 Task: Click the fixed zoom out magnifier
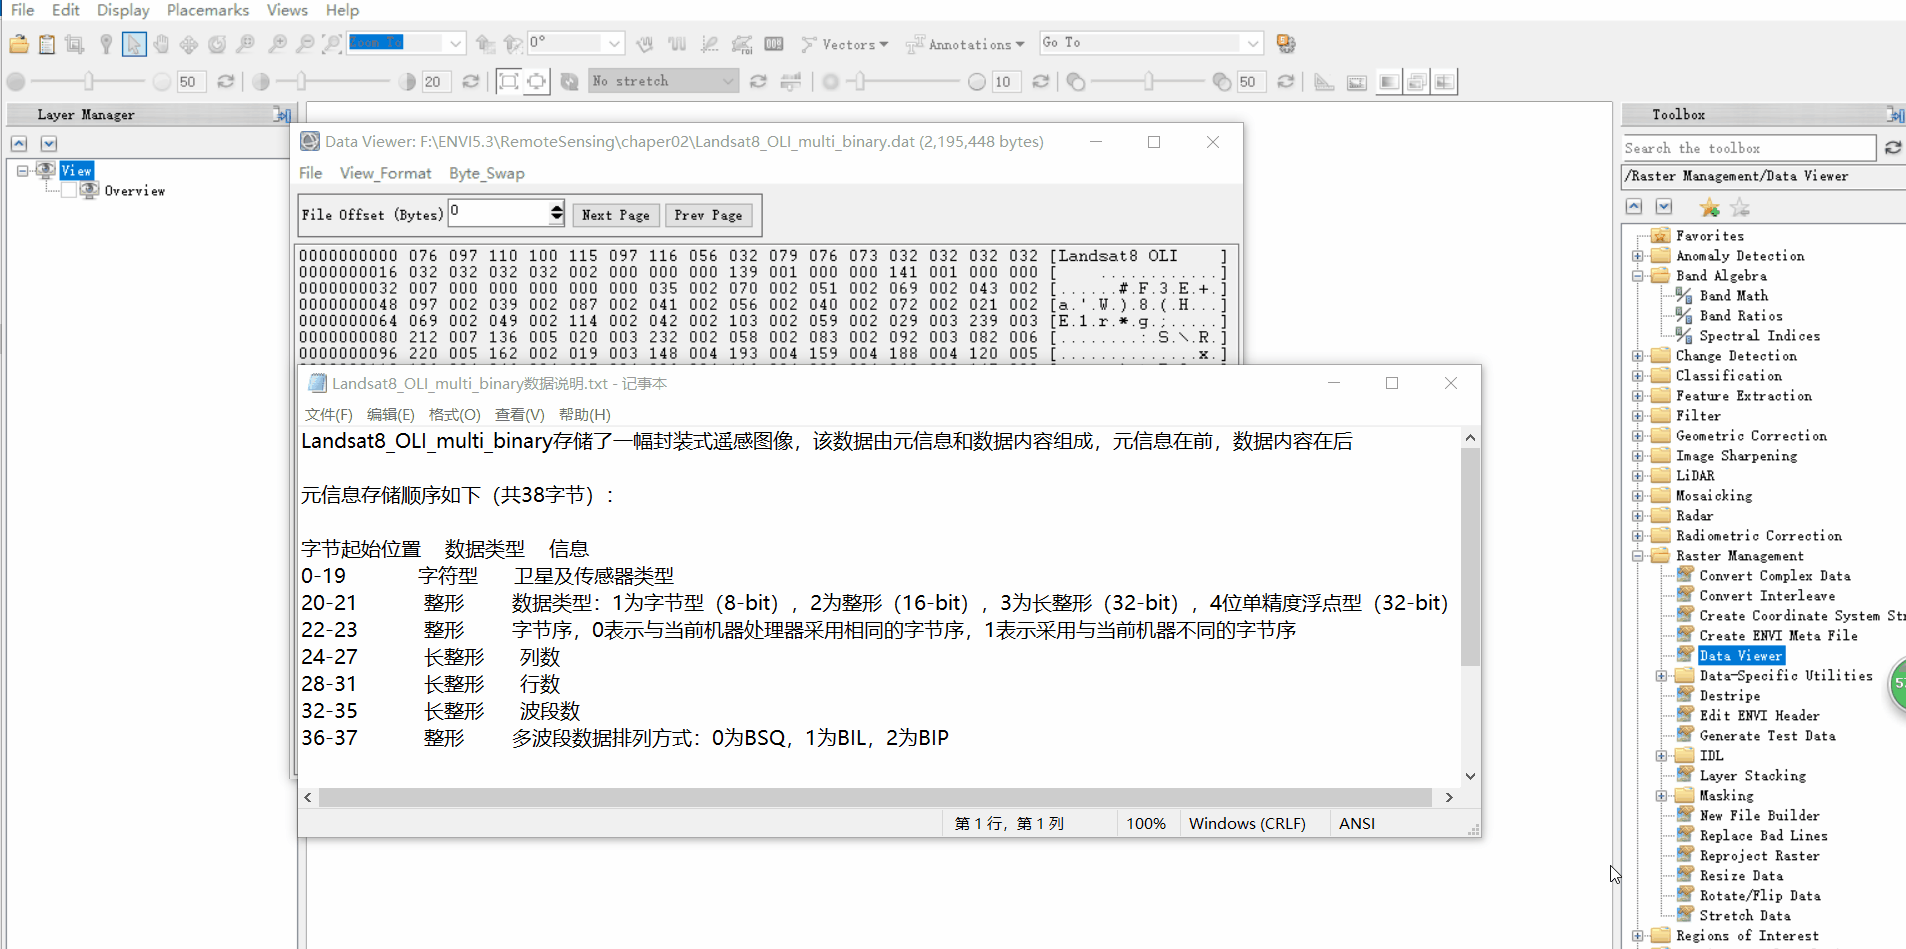tap(305, 44)
